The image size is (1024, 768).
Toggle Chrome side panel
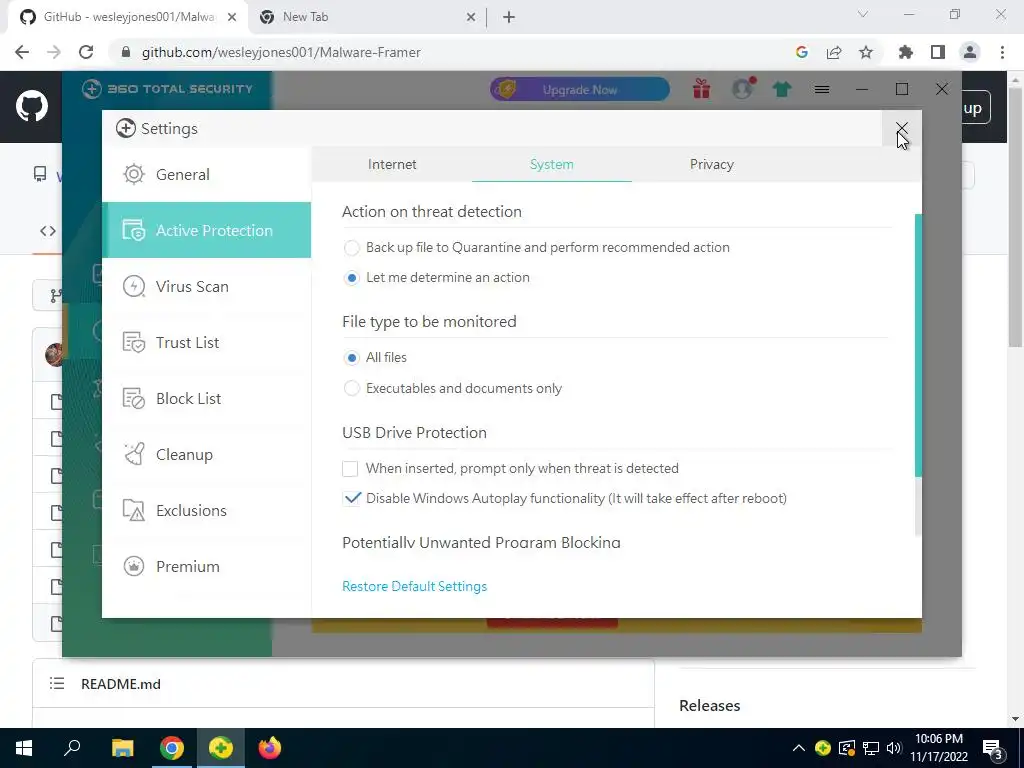[x=938, y=52]
